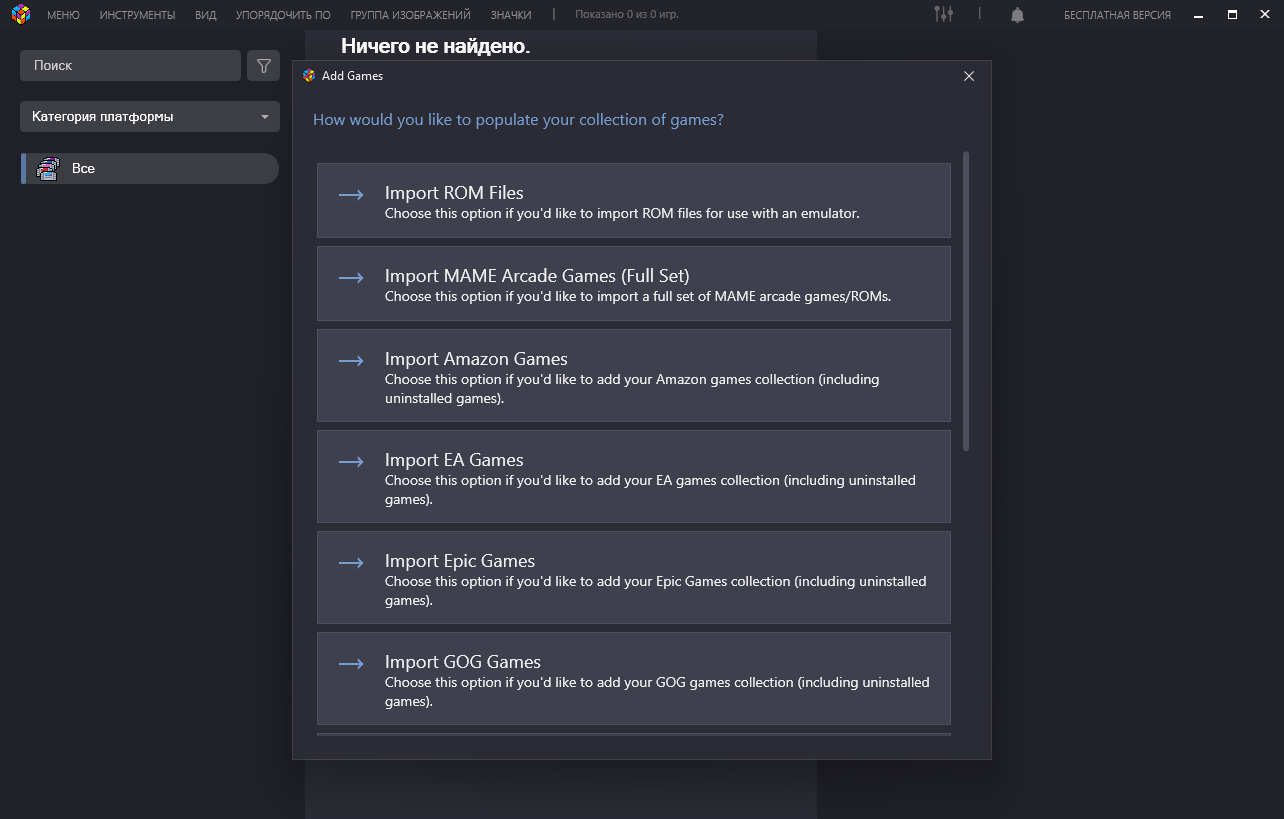Choose Import GOG Games option
Screen dimensions: 1284x819
tap(634, 679)
